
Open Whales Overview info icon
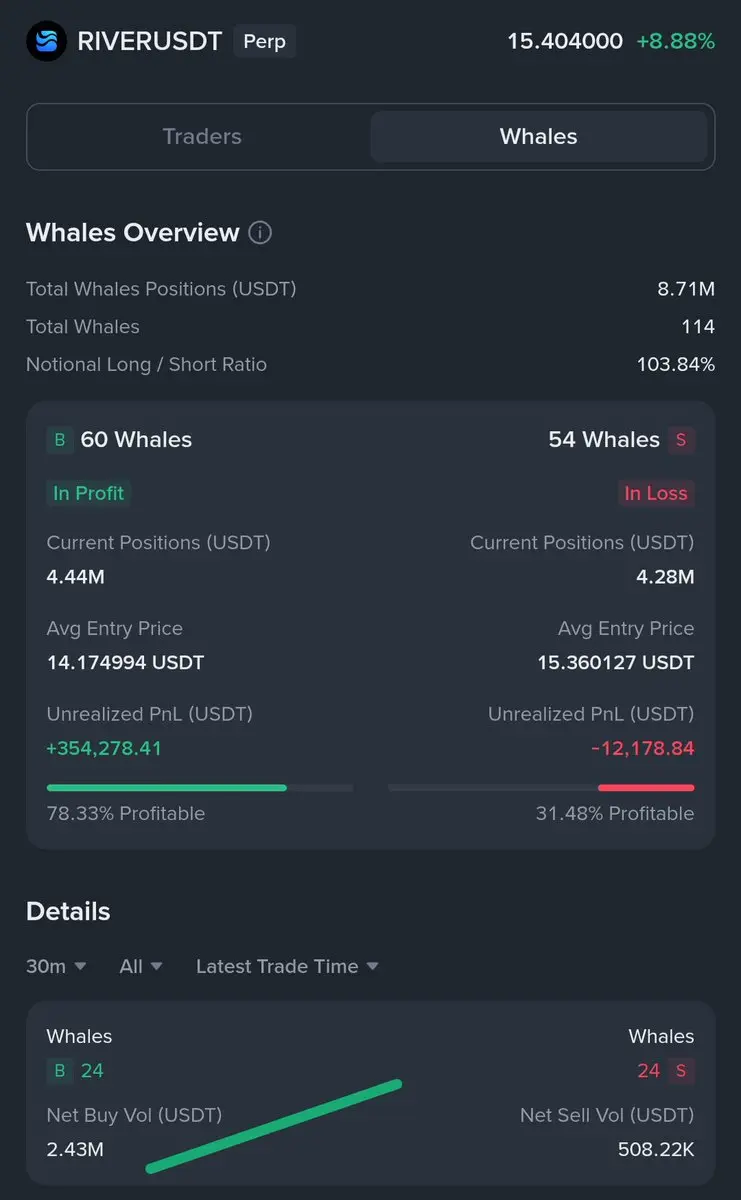tap(260, 233)
